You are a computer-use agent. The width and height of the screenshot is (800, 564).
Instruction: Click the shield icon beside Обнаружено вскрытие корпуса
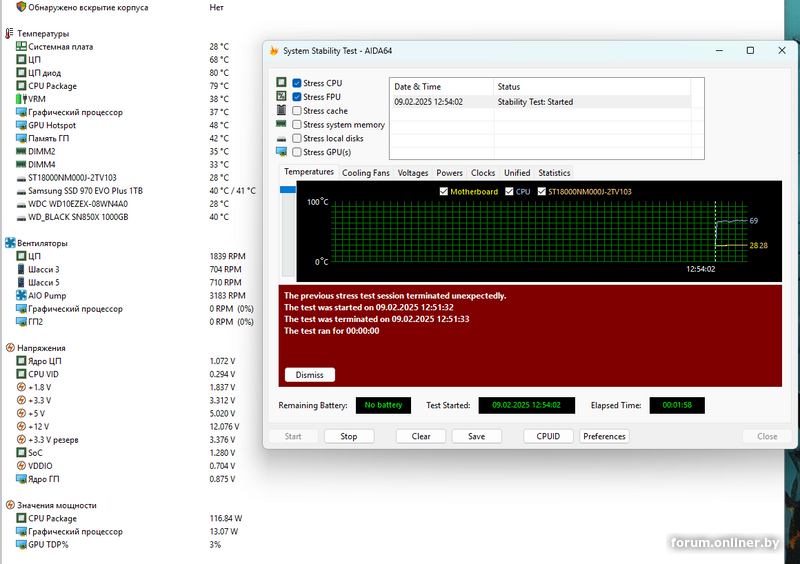[21, 7]
